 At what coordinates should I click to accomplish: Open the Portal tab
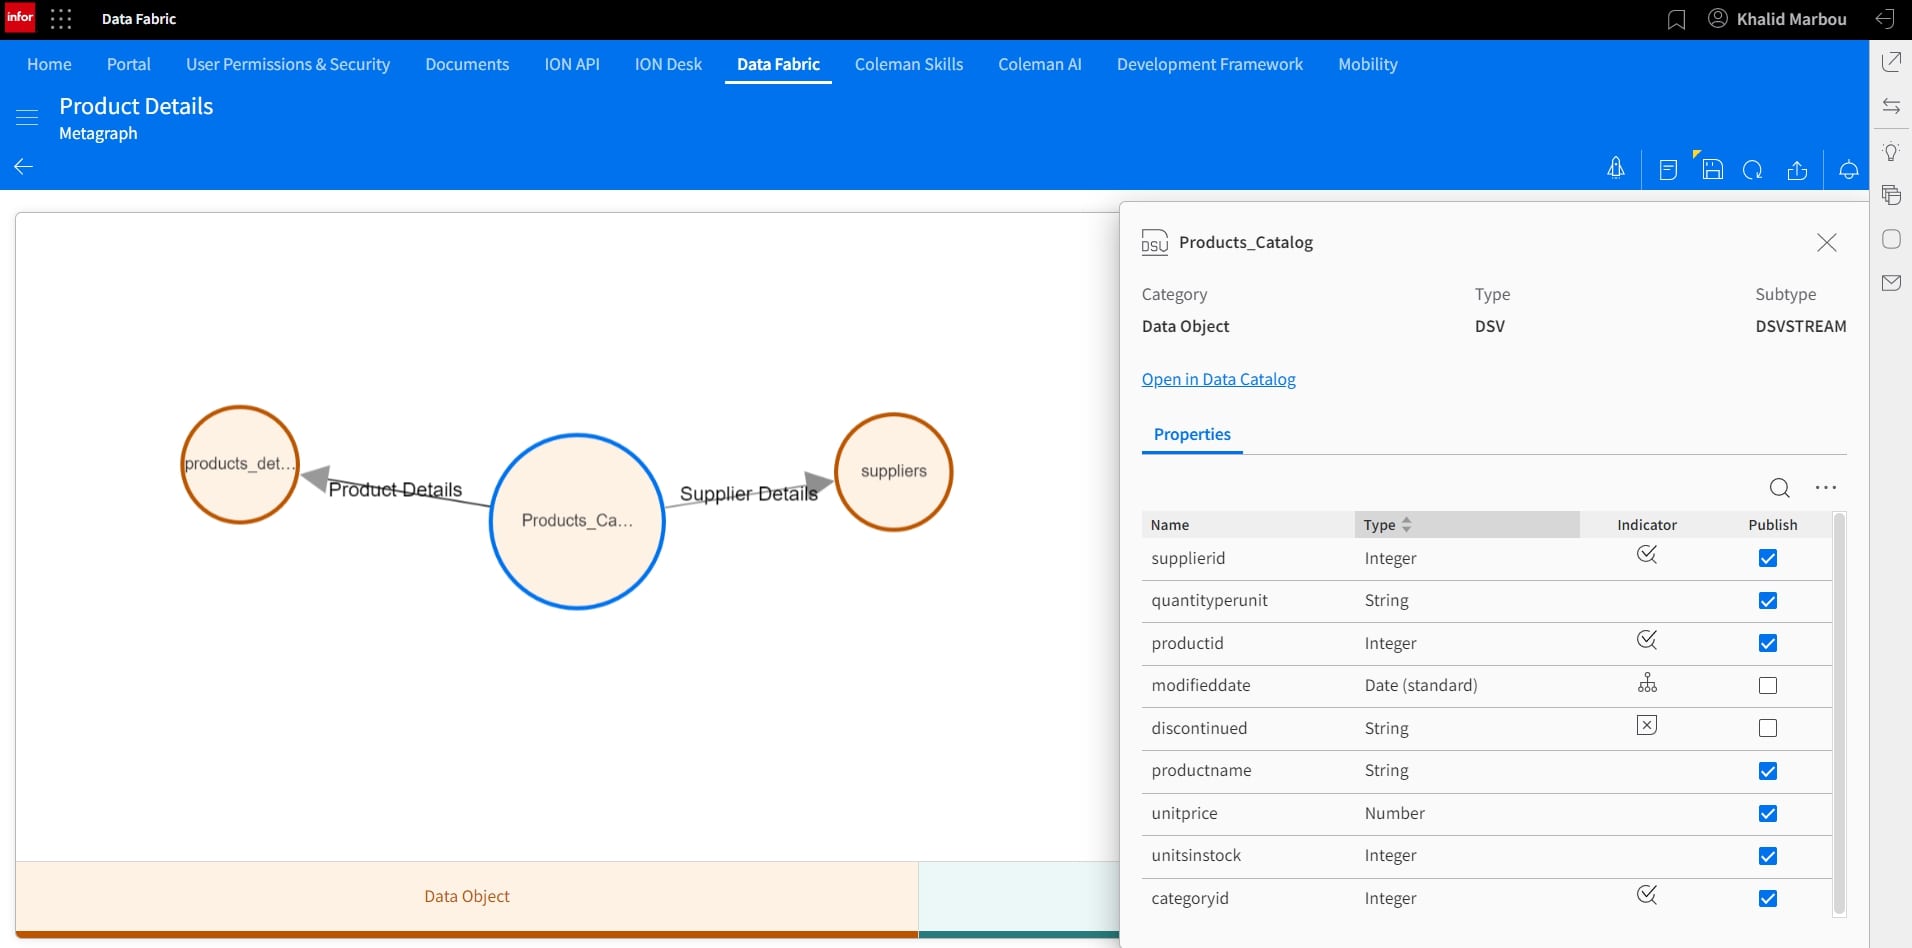[x=129, y=64]
